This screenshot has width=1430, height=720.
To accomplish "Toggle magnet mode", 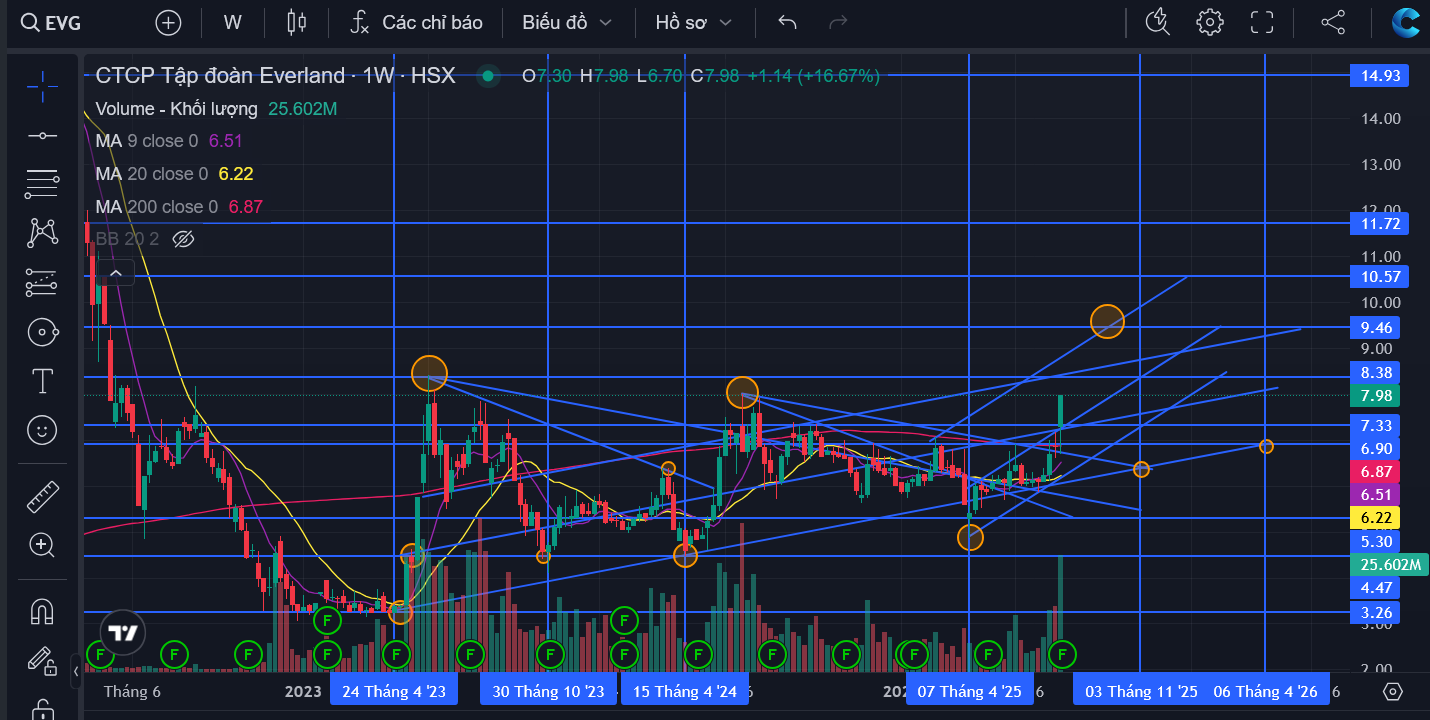I will coord(42,610).
